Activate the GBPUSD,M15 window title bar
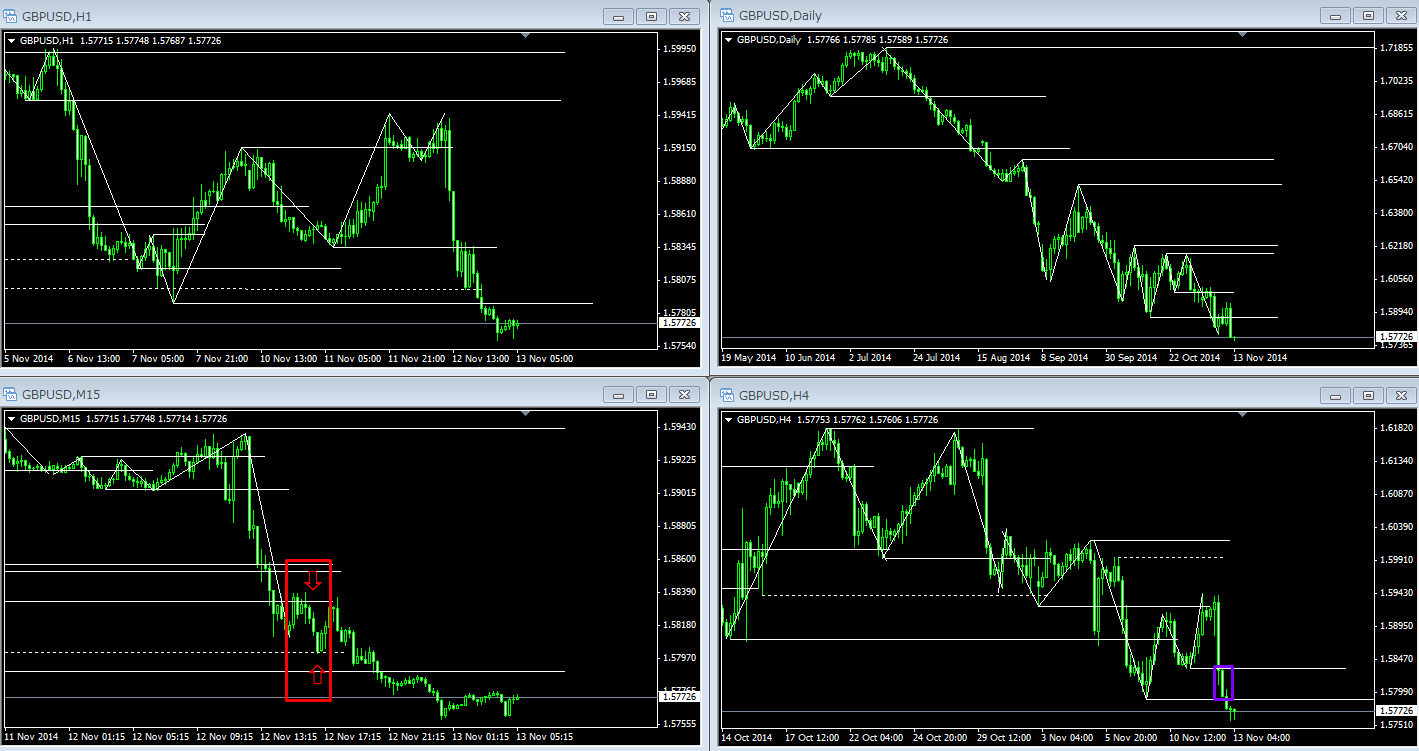The image size is (1419, 751). tap(300, 395)
